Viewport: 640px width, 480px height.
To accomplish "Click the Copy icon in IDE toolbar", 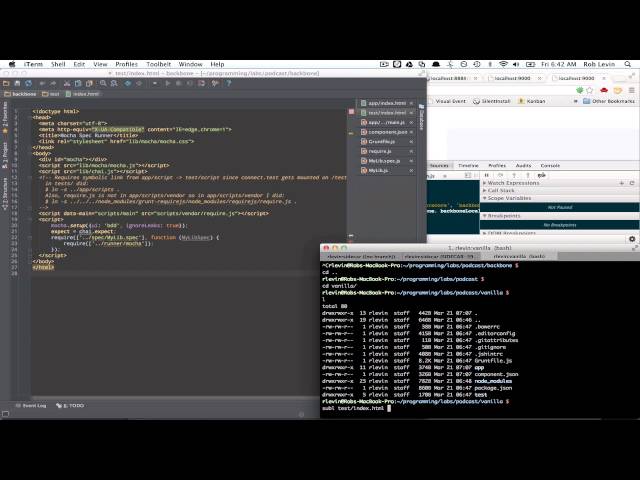I will 78,83.
